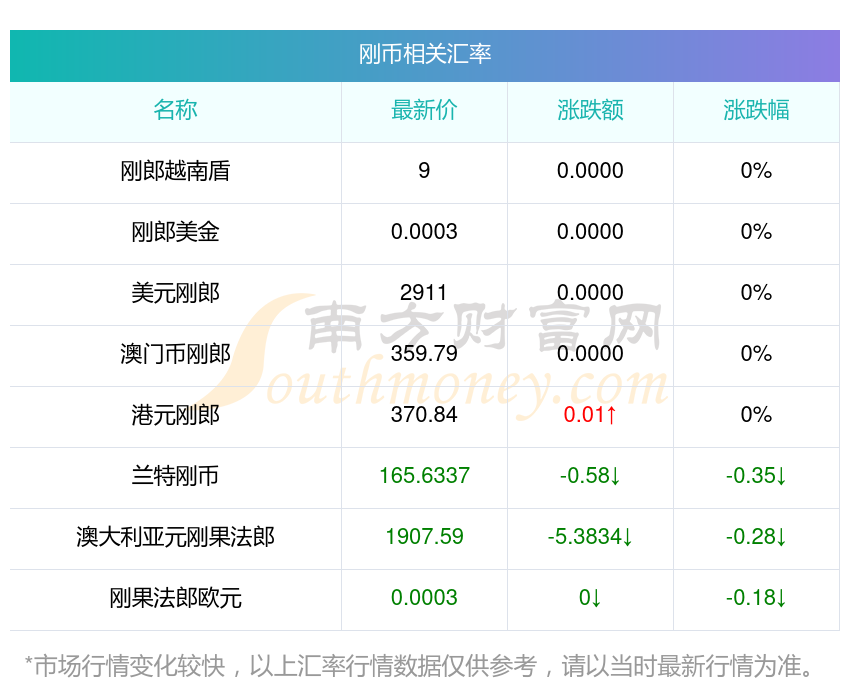Click the 0.0000 change amount in 刚郎越南盾 row

590,171
